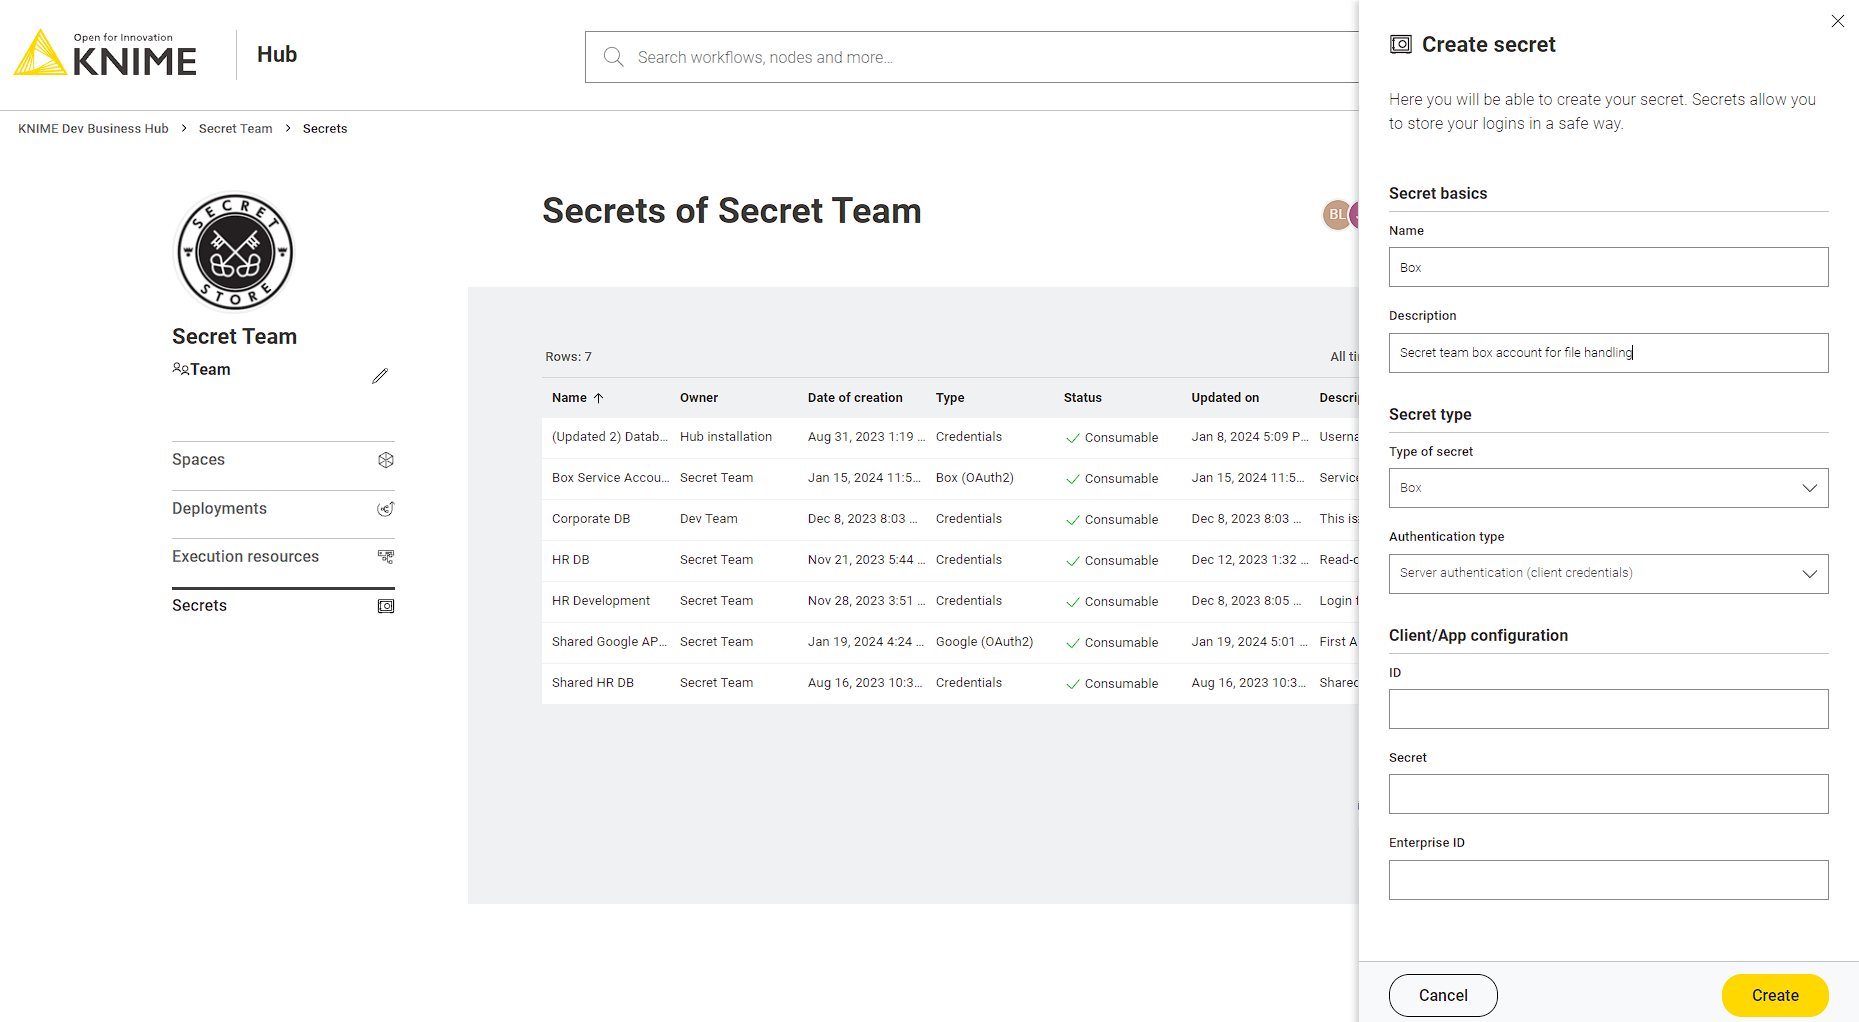Click Dev Team owner cell
Image resolution: width=1859 pixels, height=1022 pixels.
tap(709, 519)
